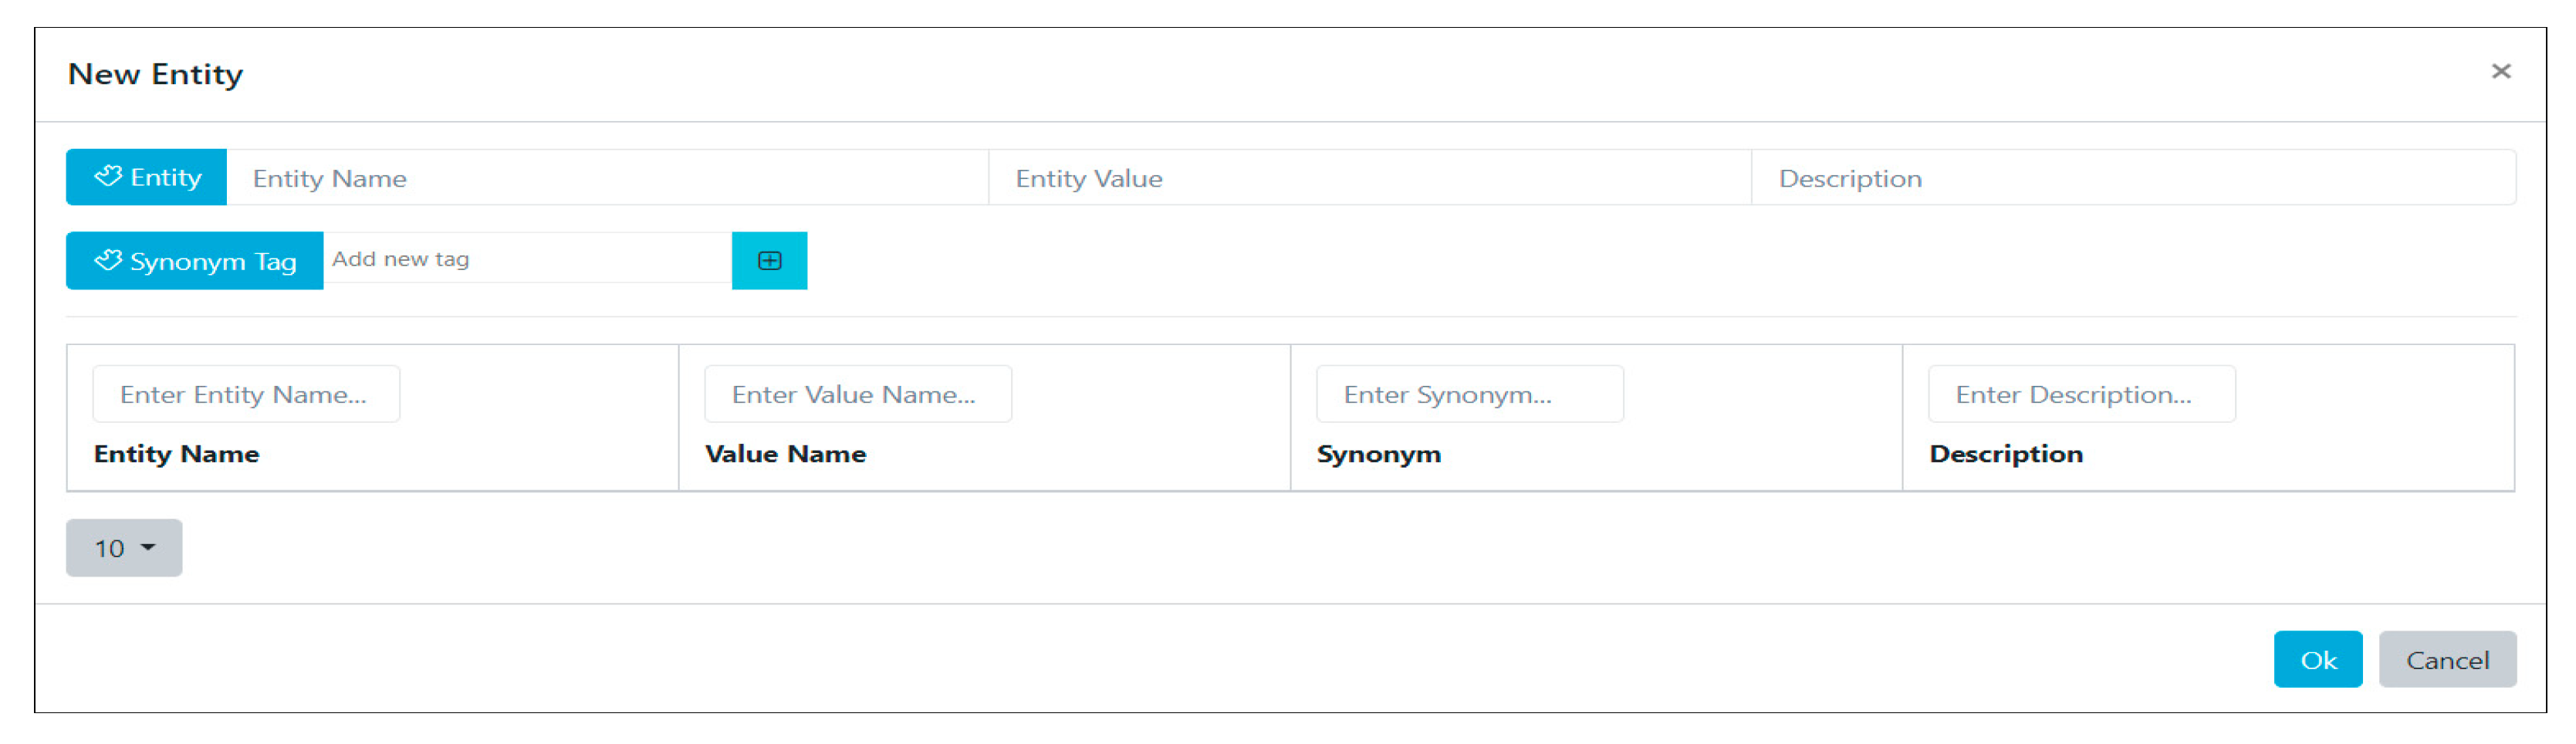The image size is (2576, 744).
Task: Click the blue Entity label button
Action: [147, 178]
